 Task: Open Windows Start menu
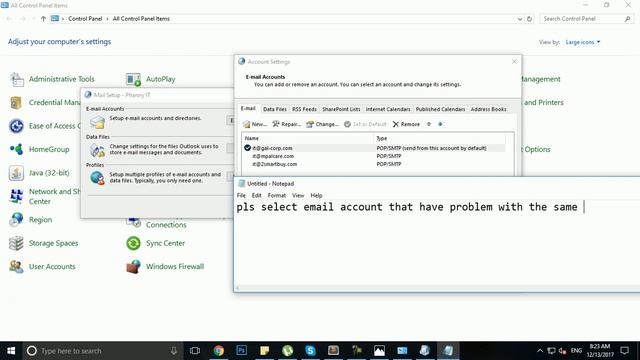[11, 351]
